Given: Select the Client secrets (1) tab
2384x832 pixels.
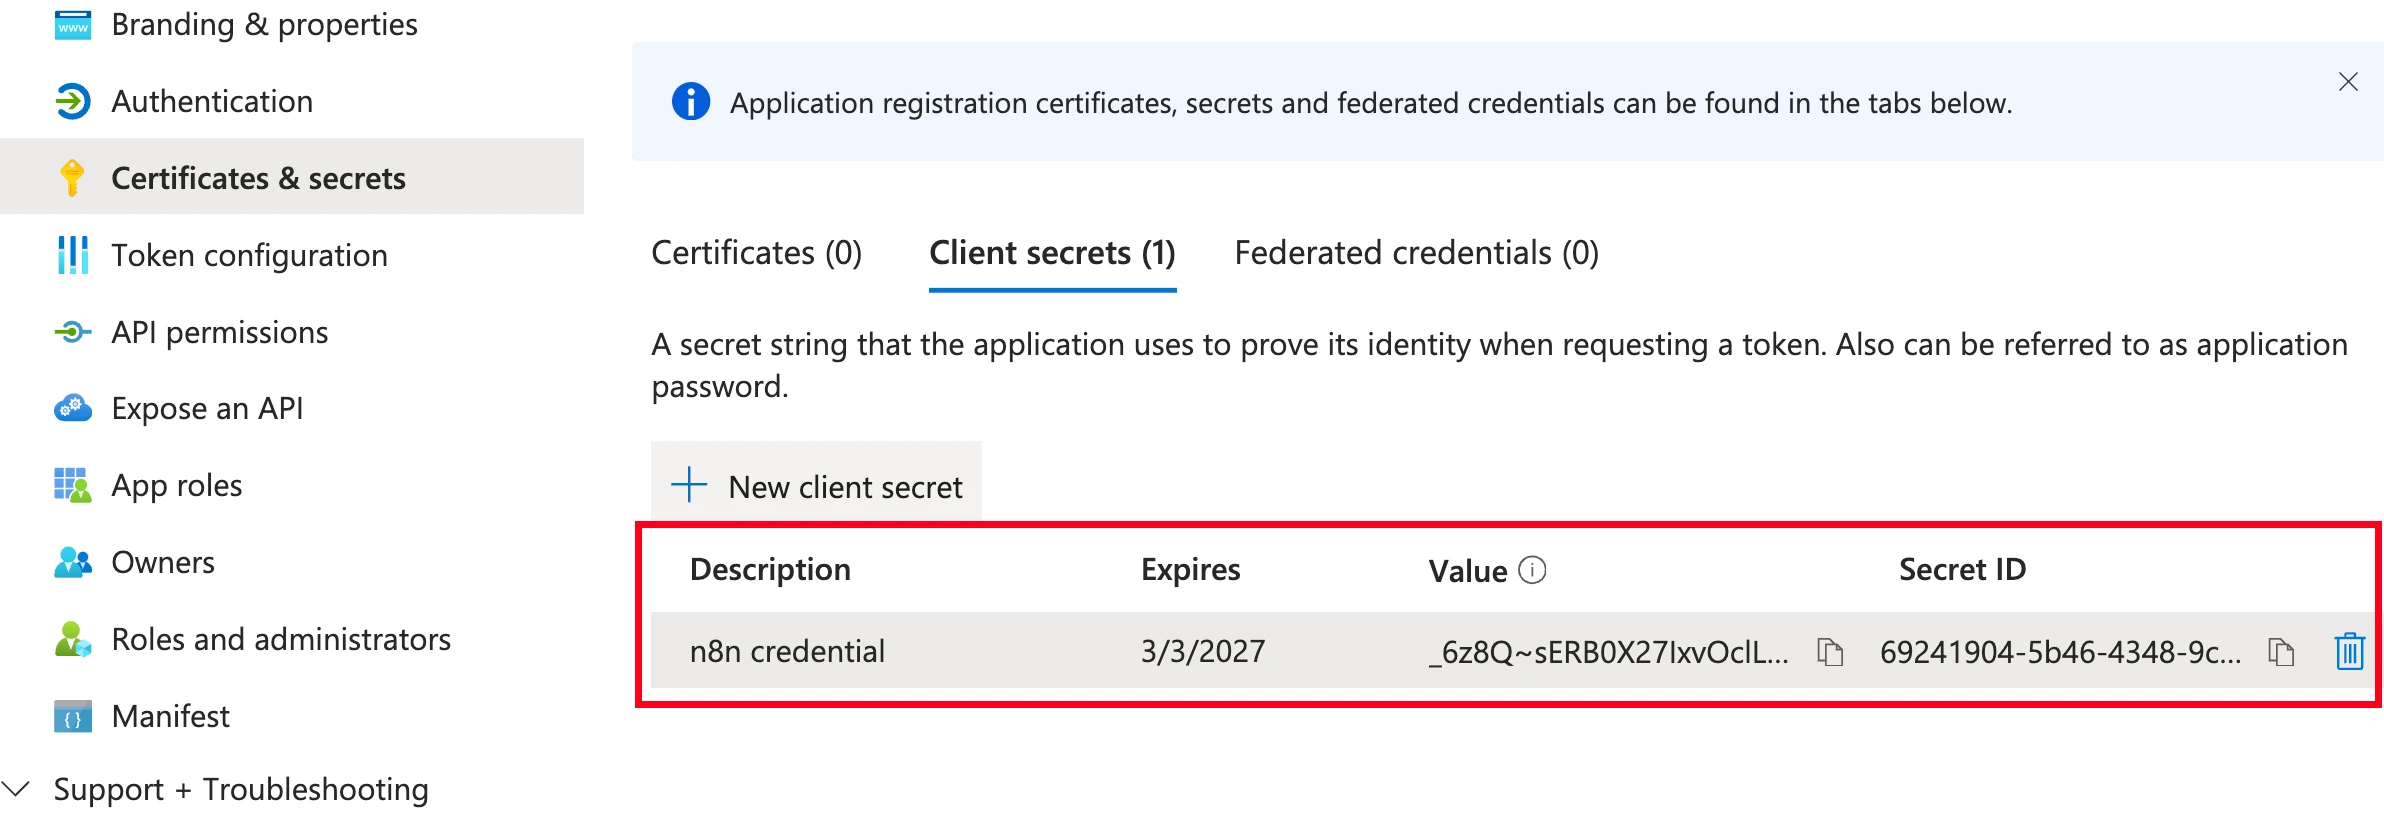Looking at the screenshot, I should [1052, 253].
